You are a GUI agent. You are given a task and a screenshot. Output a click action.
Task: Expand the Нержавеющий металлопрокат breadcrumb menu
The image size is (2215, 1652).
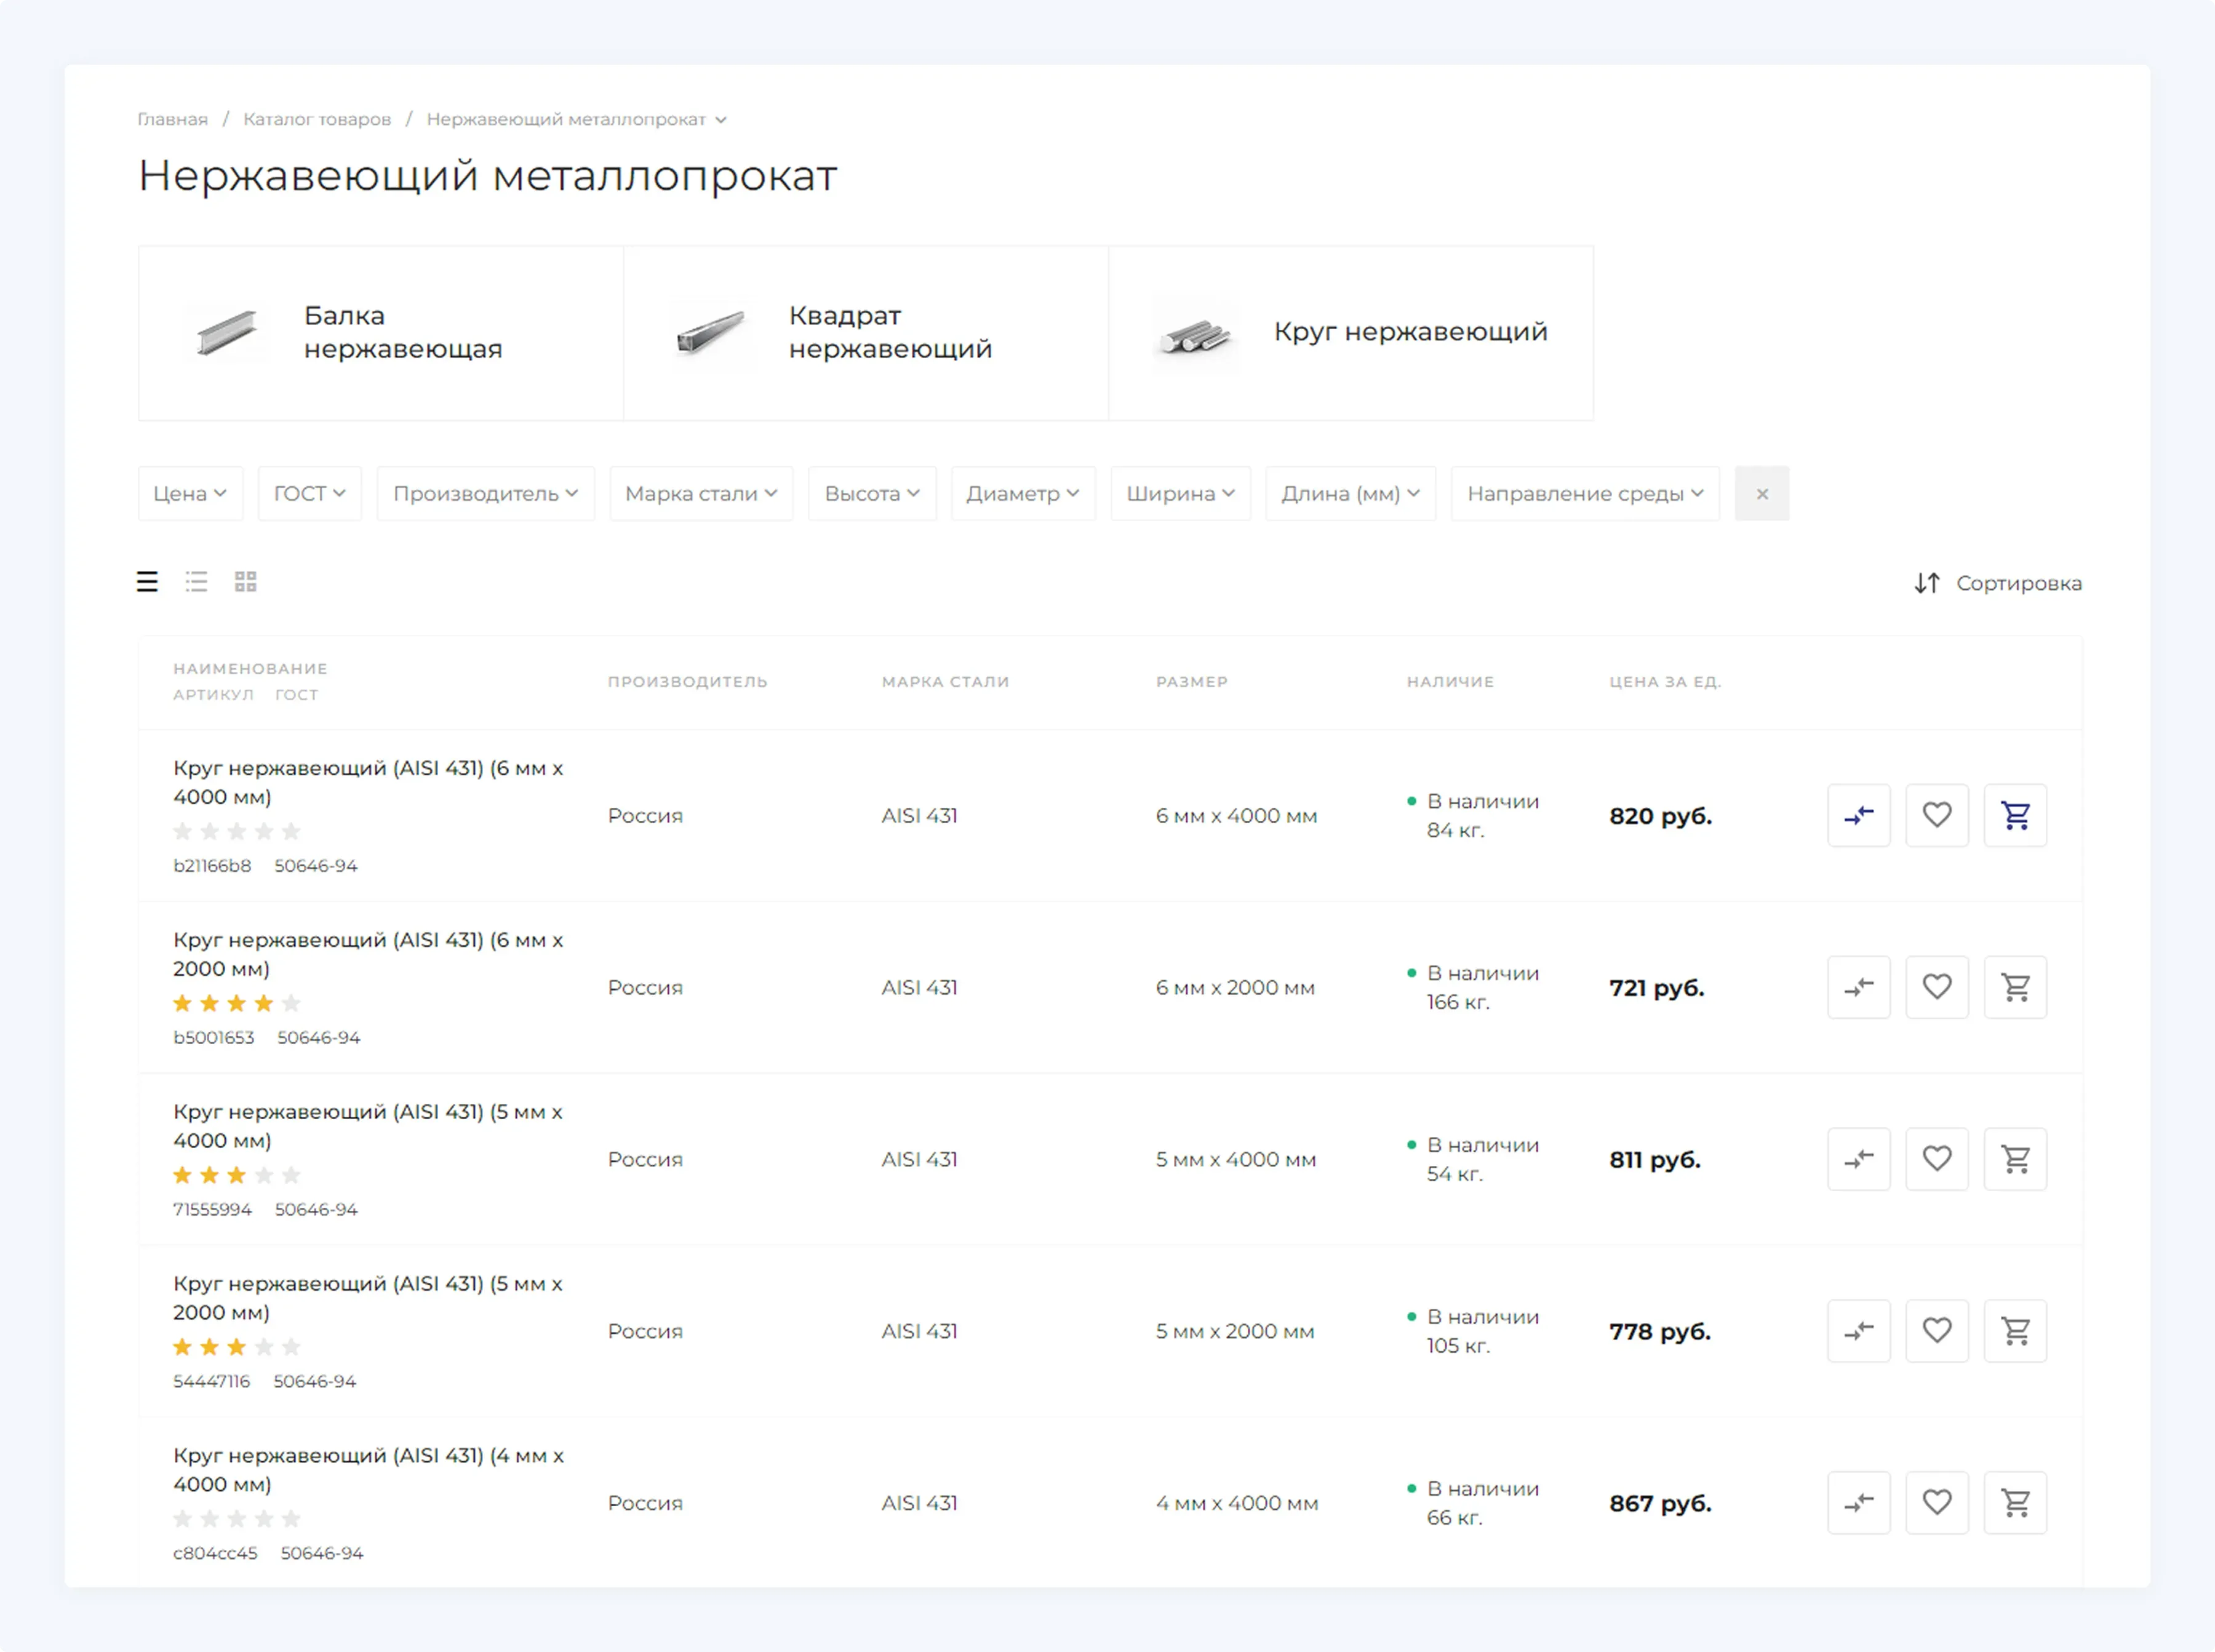[720, 120]
